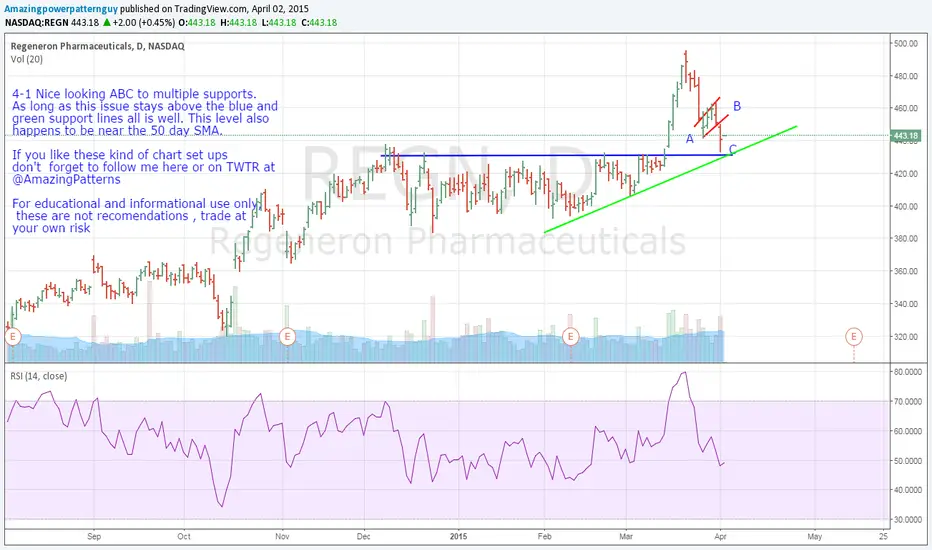Click the 30.0000 RSI axis label
Image resolution: width=932 pixels, height=550 pixels.
[908, 520]
